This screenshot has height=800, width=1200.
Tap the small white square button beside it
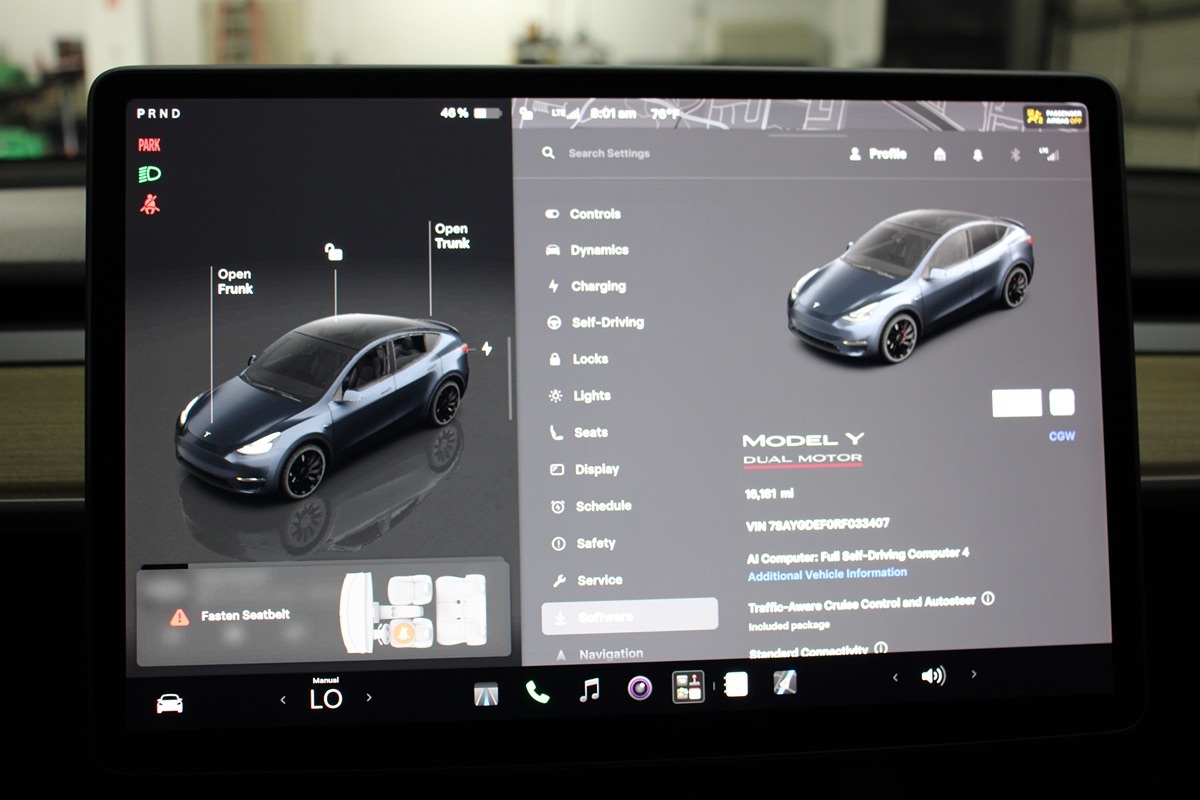click(x=1062, y=403)
